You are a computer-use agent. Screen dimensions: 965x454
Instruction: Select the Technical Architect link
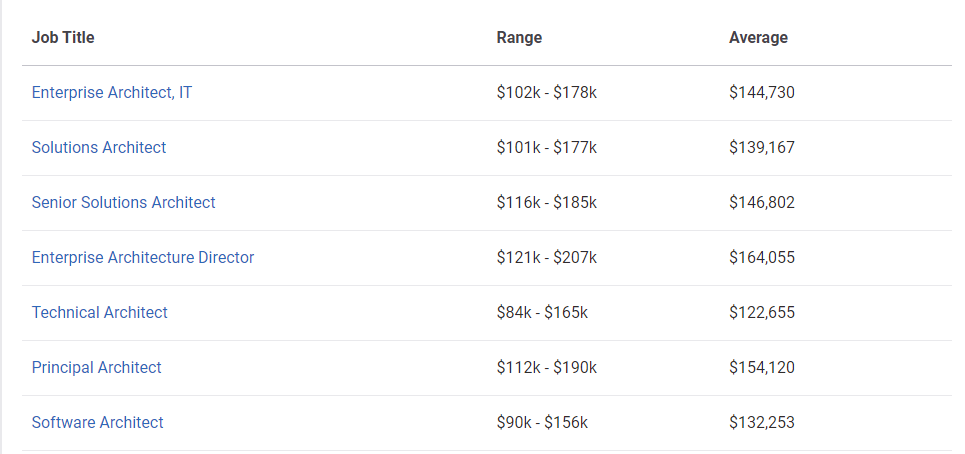[x=100, y=313]
